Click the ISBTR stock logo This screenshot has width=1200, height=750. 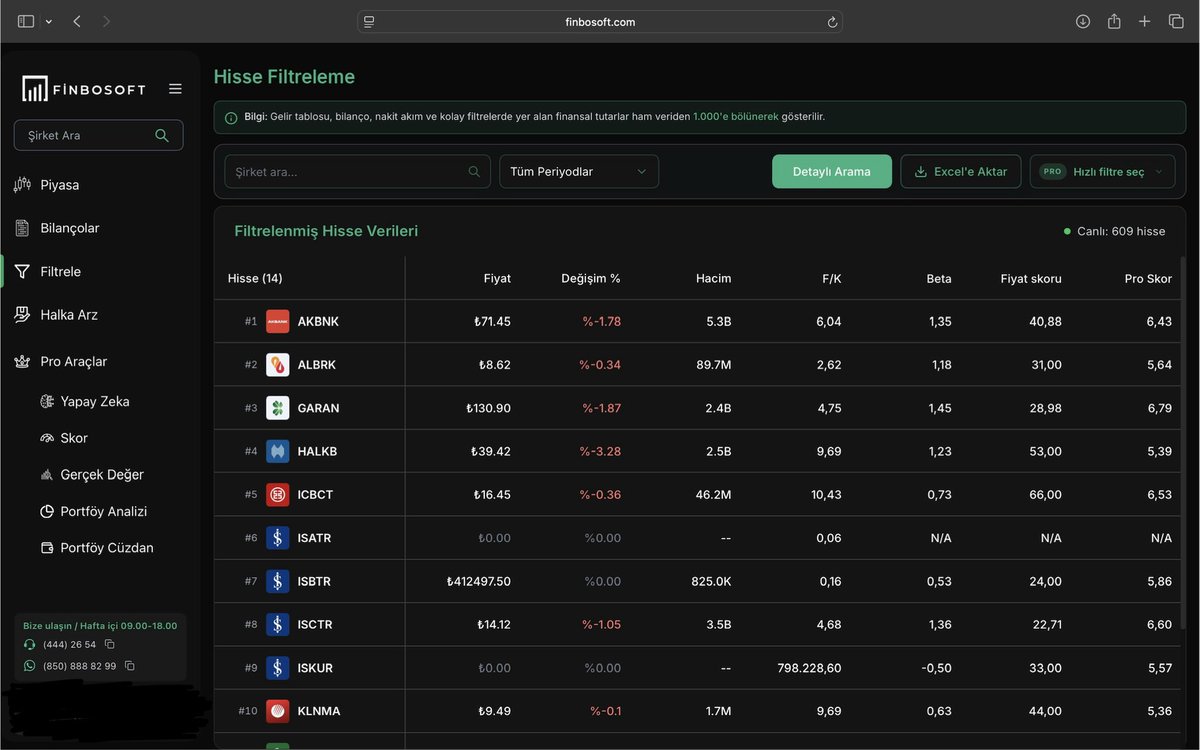[x=278, y=581]
